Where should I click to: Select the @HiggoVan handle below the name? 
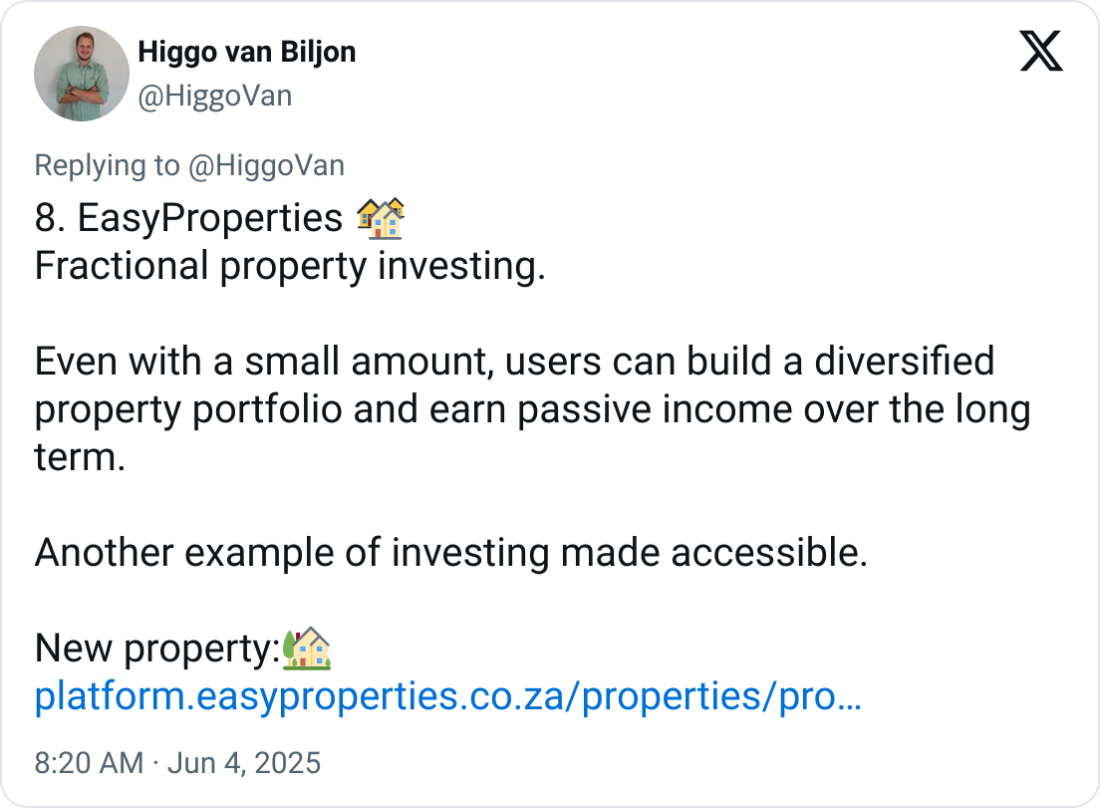[x=214, y=96]
